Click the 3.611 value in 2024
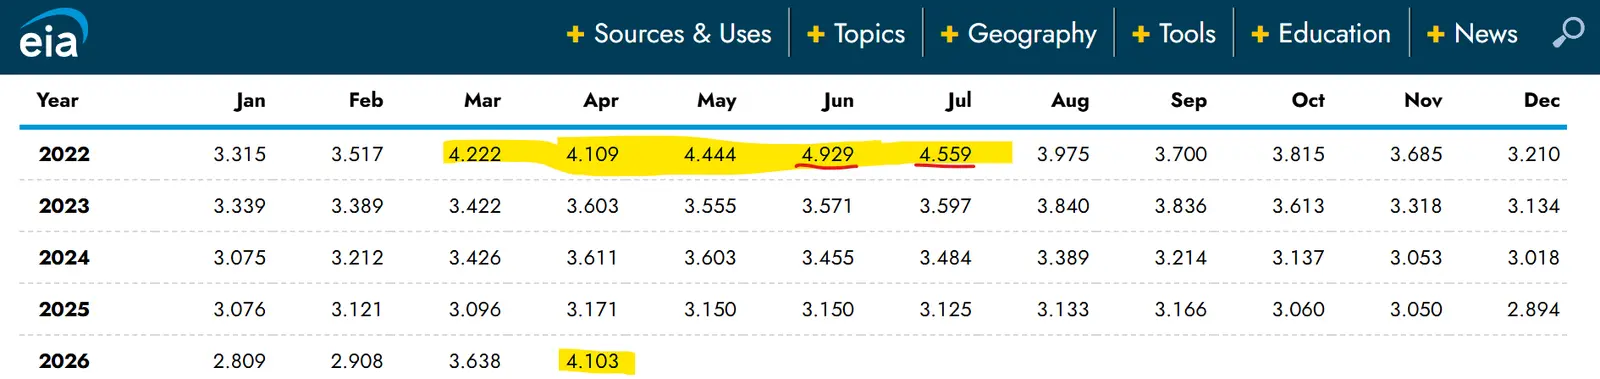1600x379 pixels. [x=592, y=258]
